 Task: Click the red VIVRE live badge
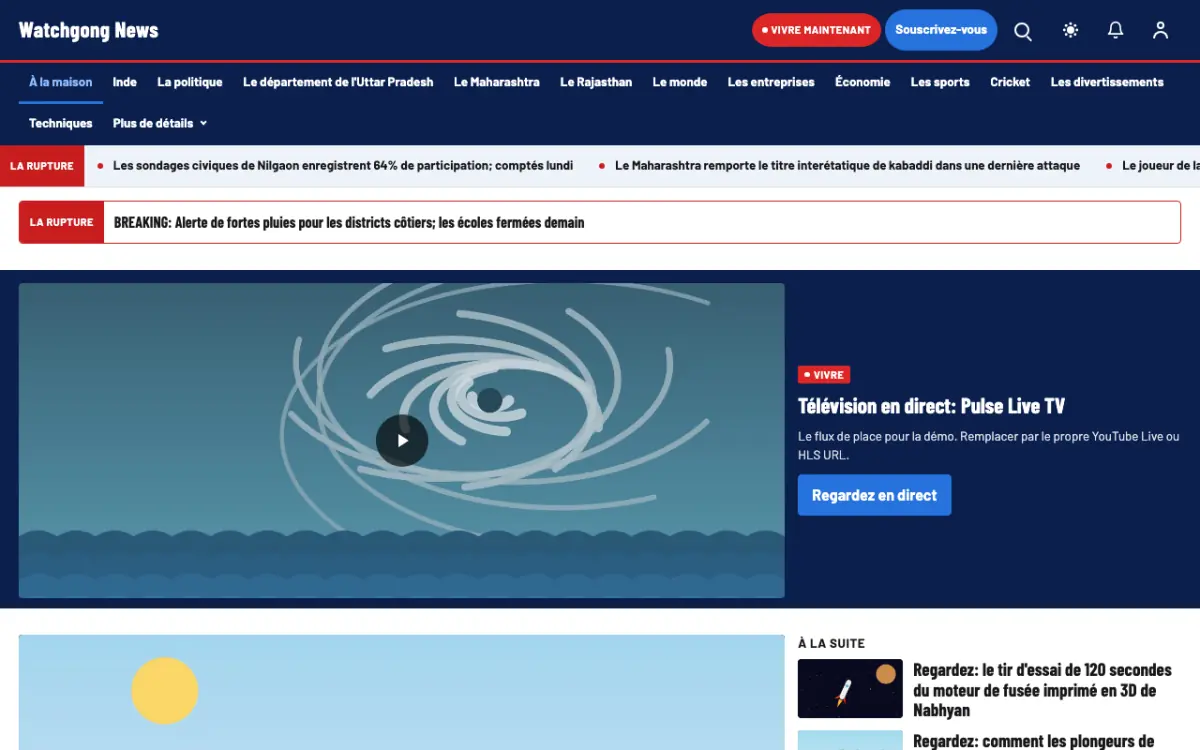pos(824,375)
